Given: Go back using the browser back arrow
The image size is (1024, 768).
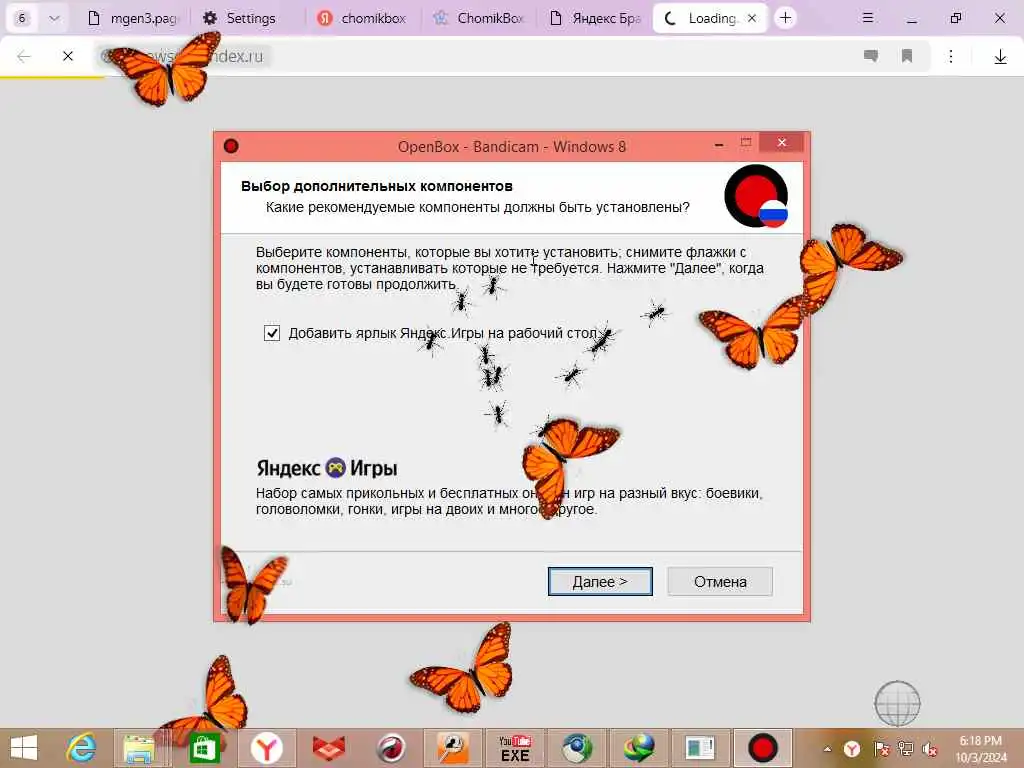Looking at the screenshot, I should [x=24, y=56].
